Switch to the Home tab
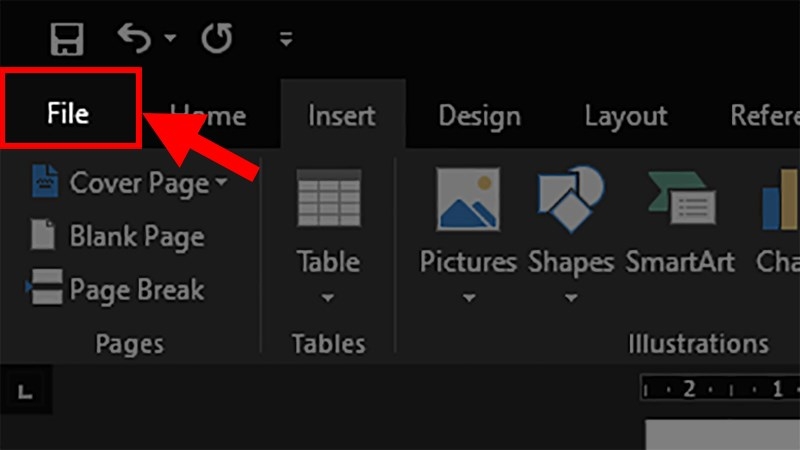 click(x=208, y=116)
